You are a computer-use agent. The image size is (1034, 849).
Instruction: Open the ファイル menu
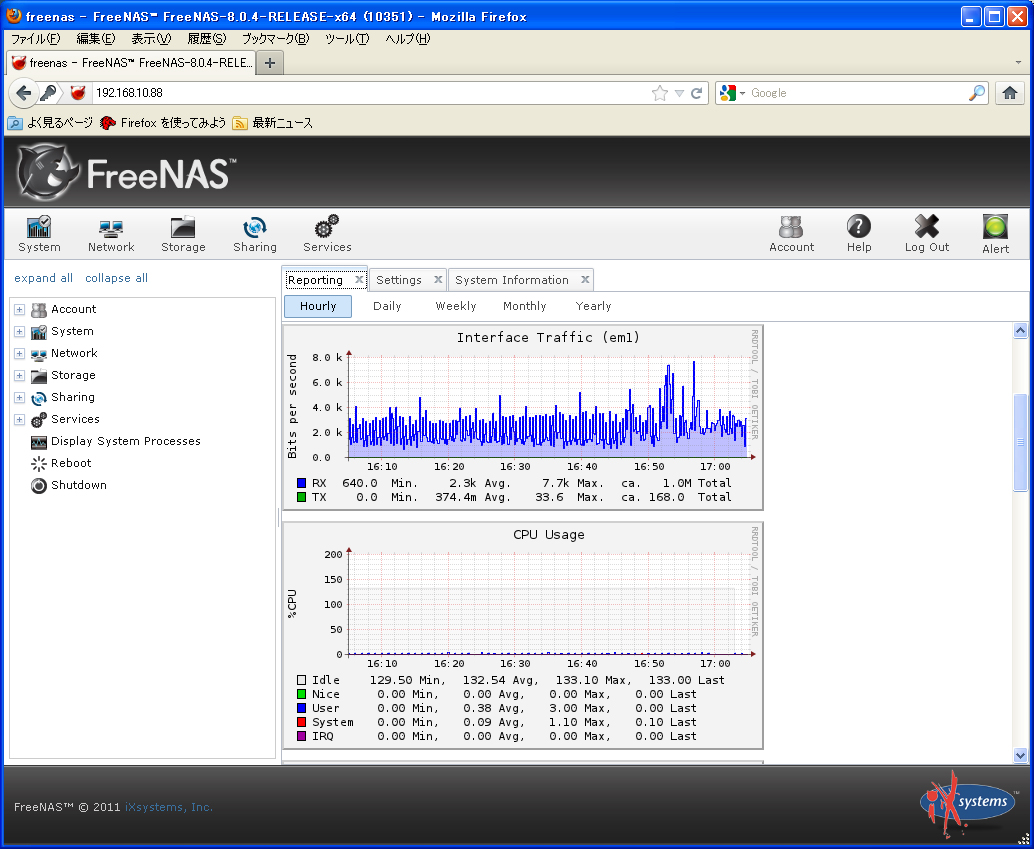click(36, 39)
